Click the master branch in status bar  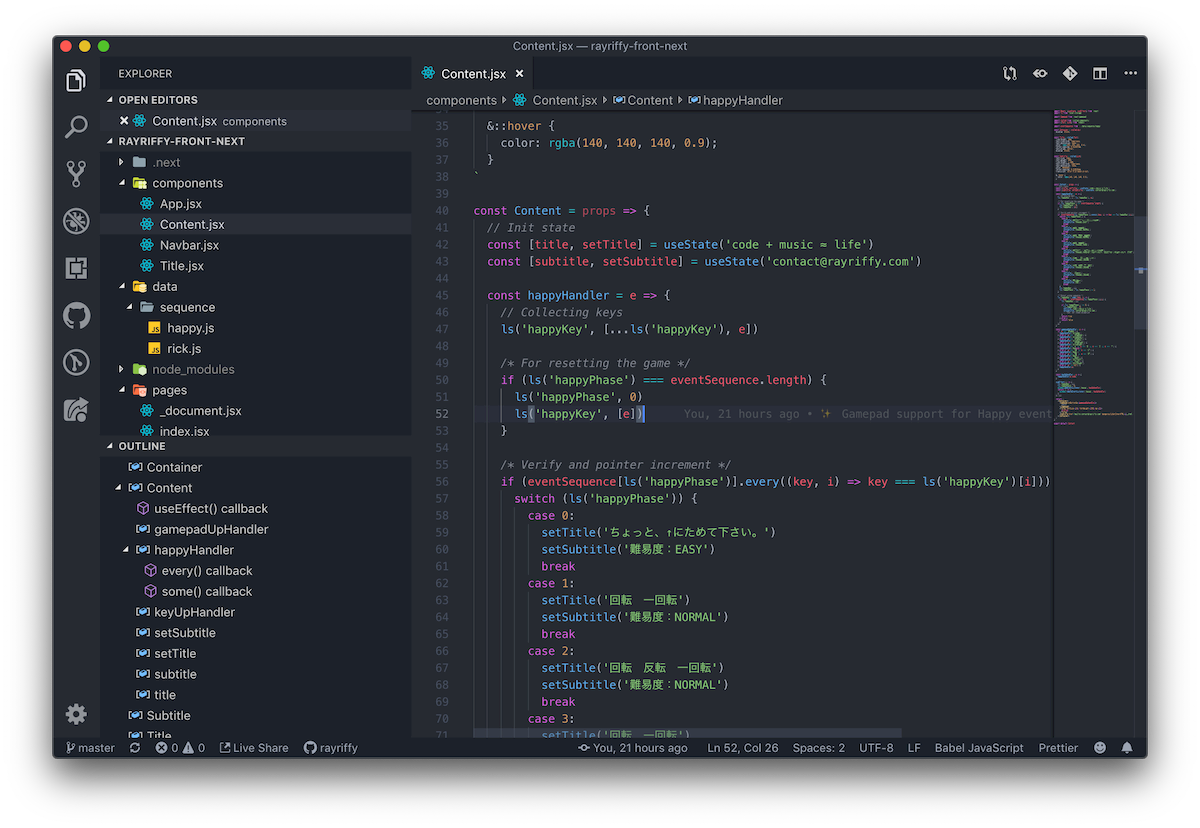[x=89, y=748]
